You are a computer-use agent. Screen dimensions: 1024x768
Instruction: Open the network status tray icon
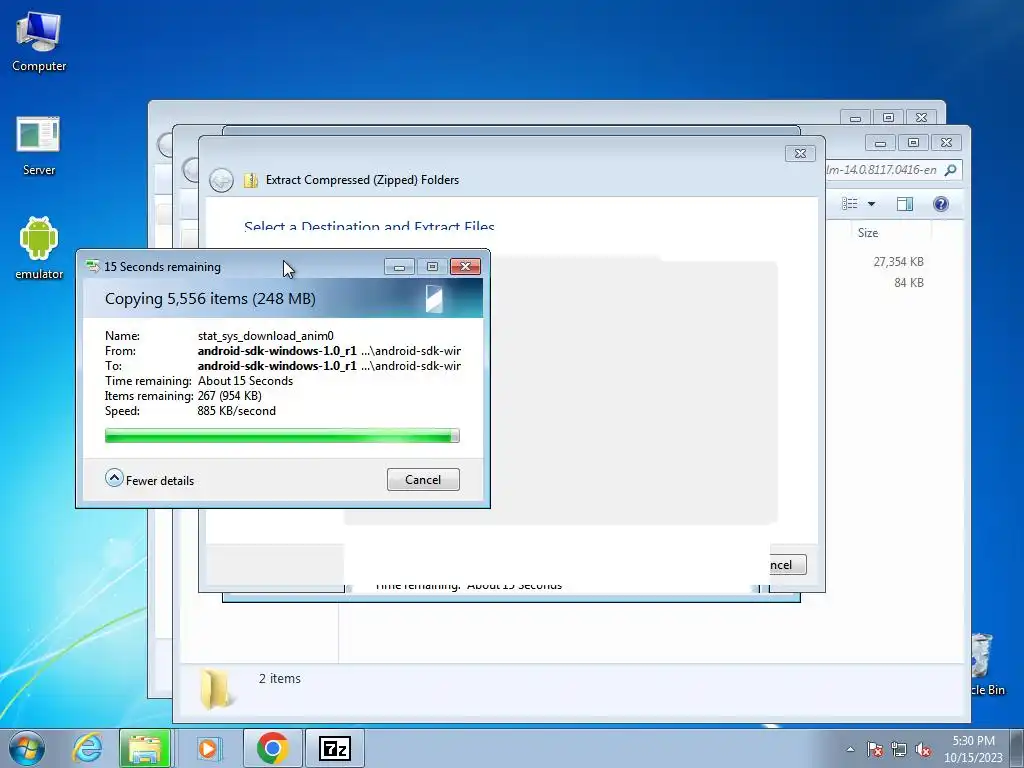pyautogui.click(x=899, y=749)
